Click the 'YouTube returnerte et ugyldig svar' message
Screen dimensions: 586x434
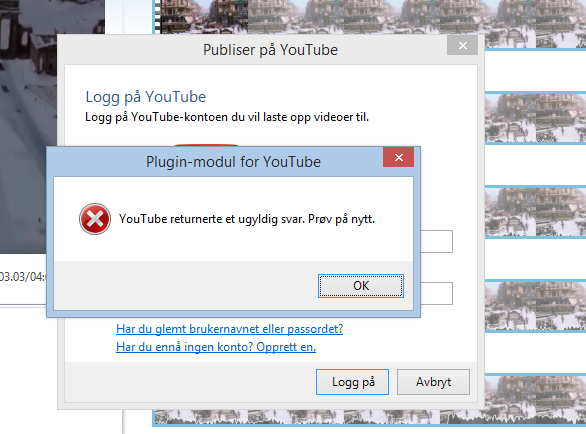pos(247,219)
